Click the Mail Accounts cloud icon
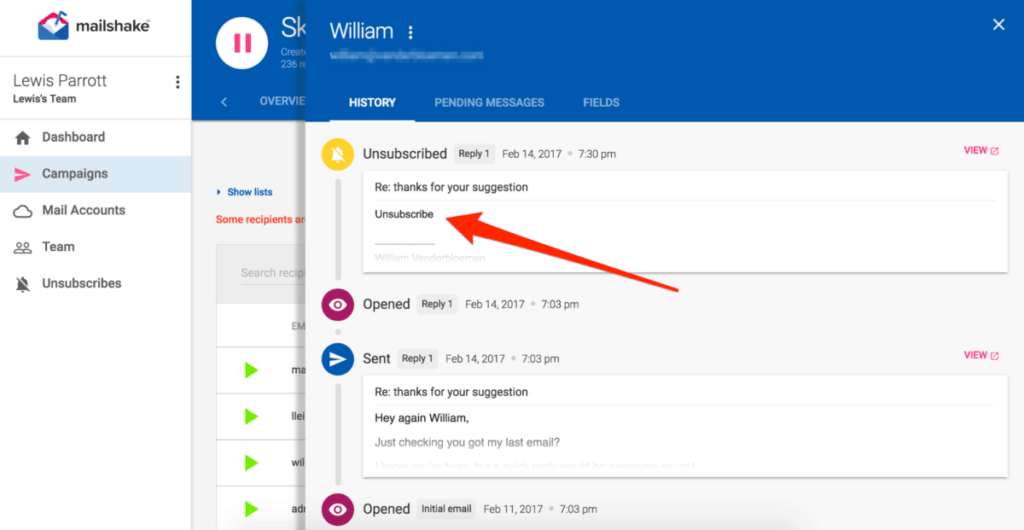This screenshot has height=530, width=1024. point(23,211)
